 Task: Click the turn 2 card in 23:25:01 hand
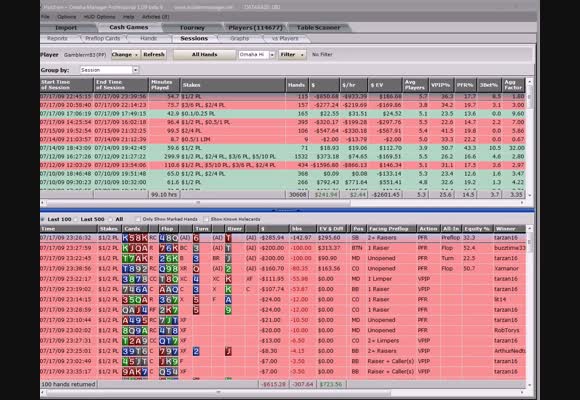tap(196, 351)
